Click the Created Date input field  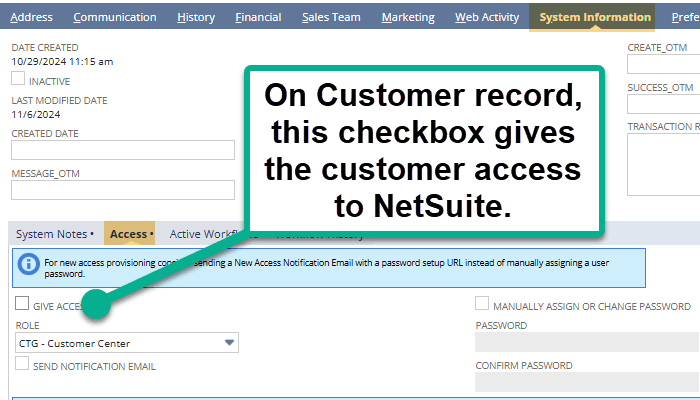point(123,150)
